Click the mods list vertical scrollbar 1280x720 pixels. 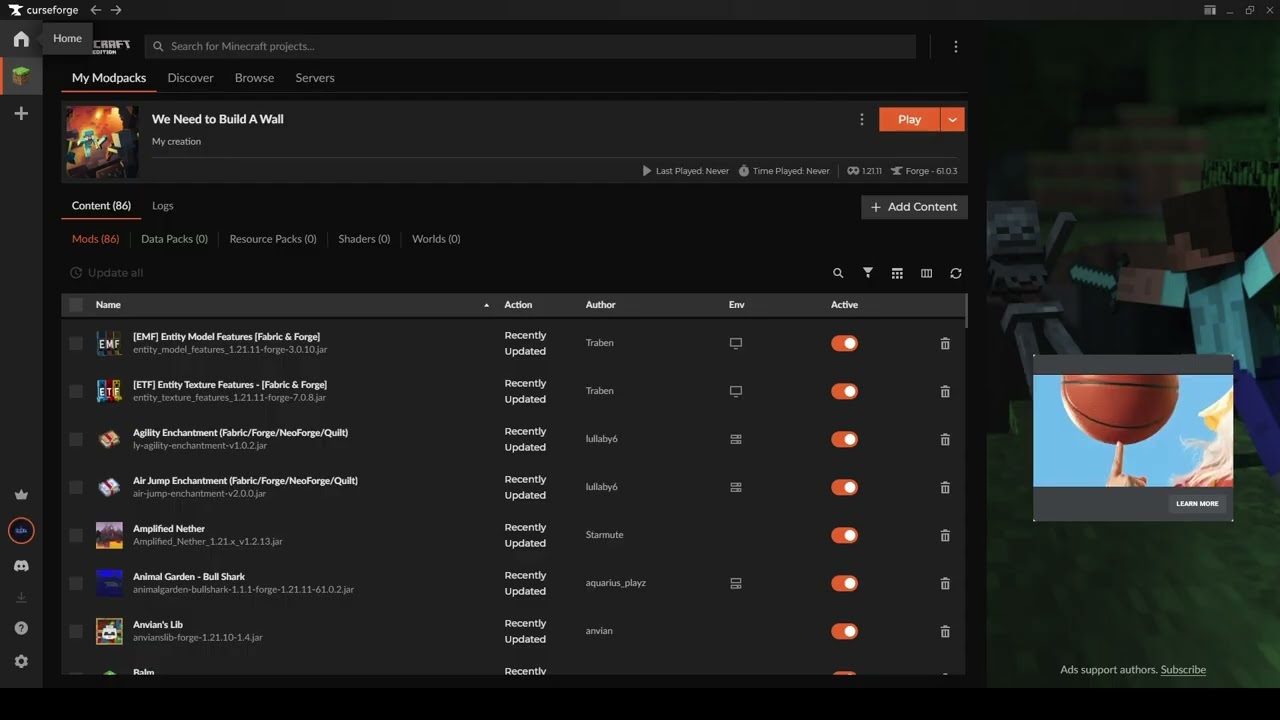coord(966,312)
